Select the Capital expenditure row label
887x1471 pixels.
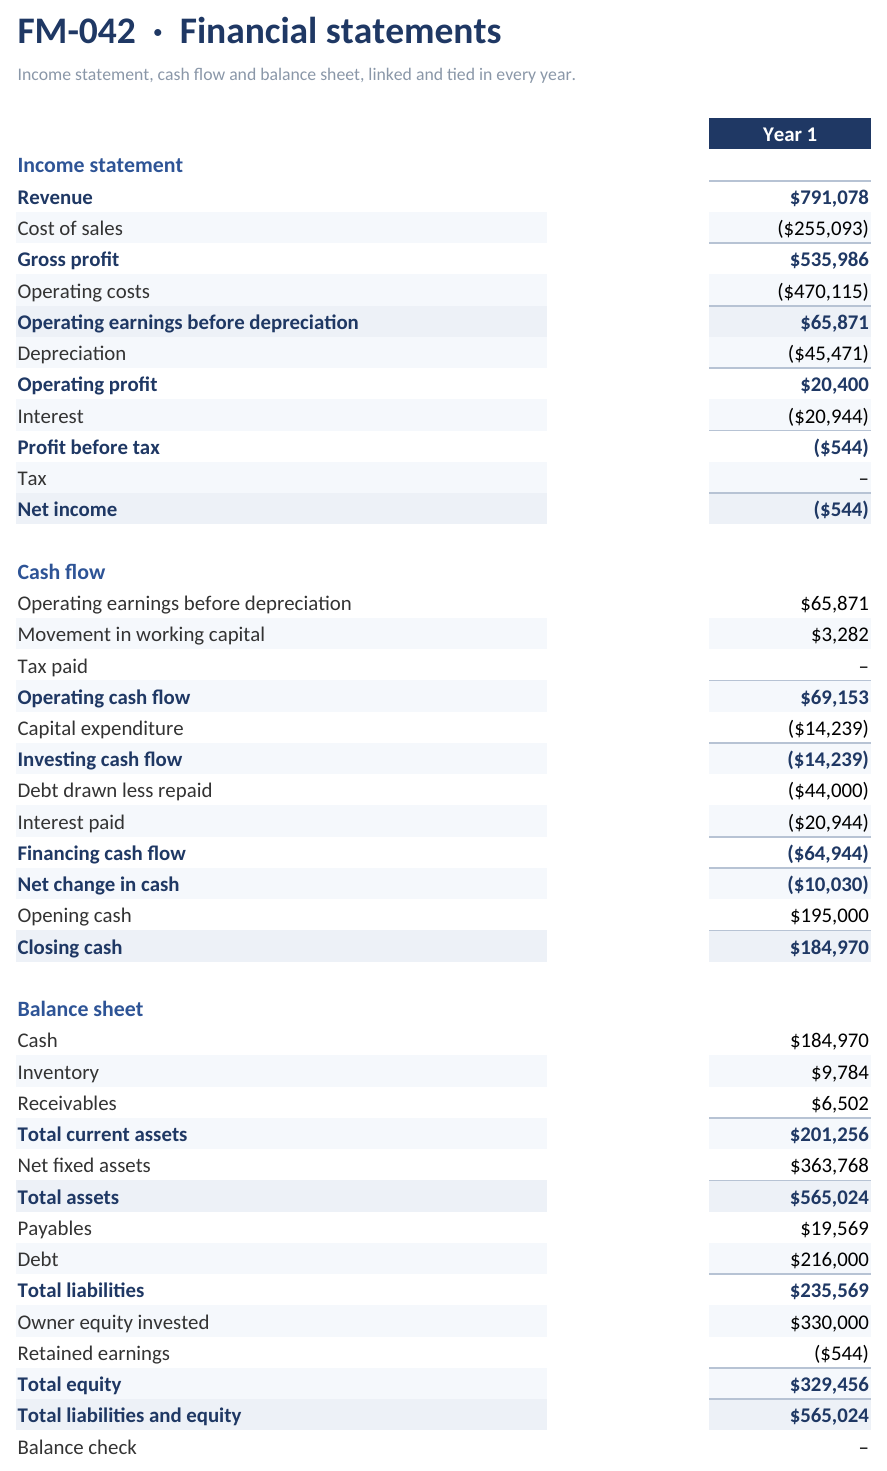100,728
